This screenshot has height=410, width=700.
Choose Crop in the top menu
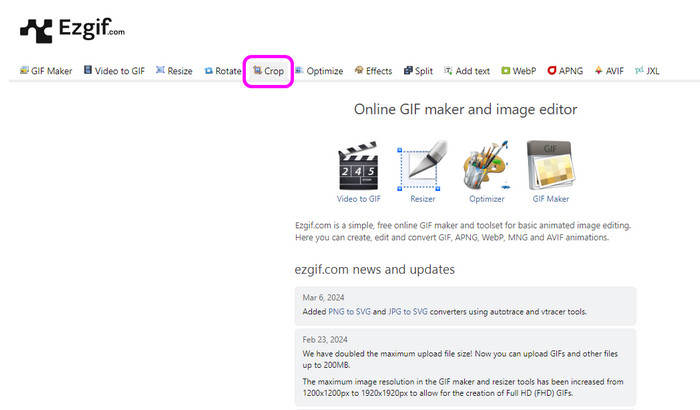tap(268, 71)
